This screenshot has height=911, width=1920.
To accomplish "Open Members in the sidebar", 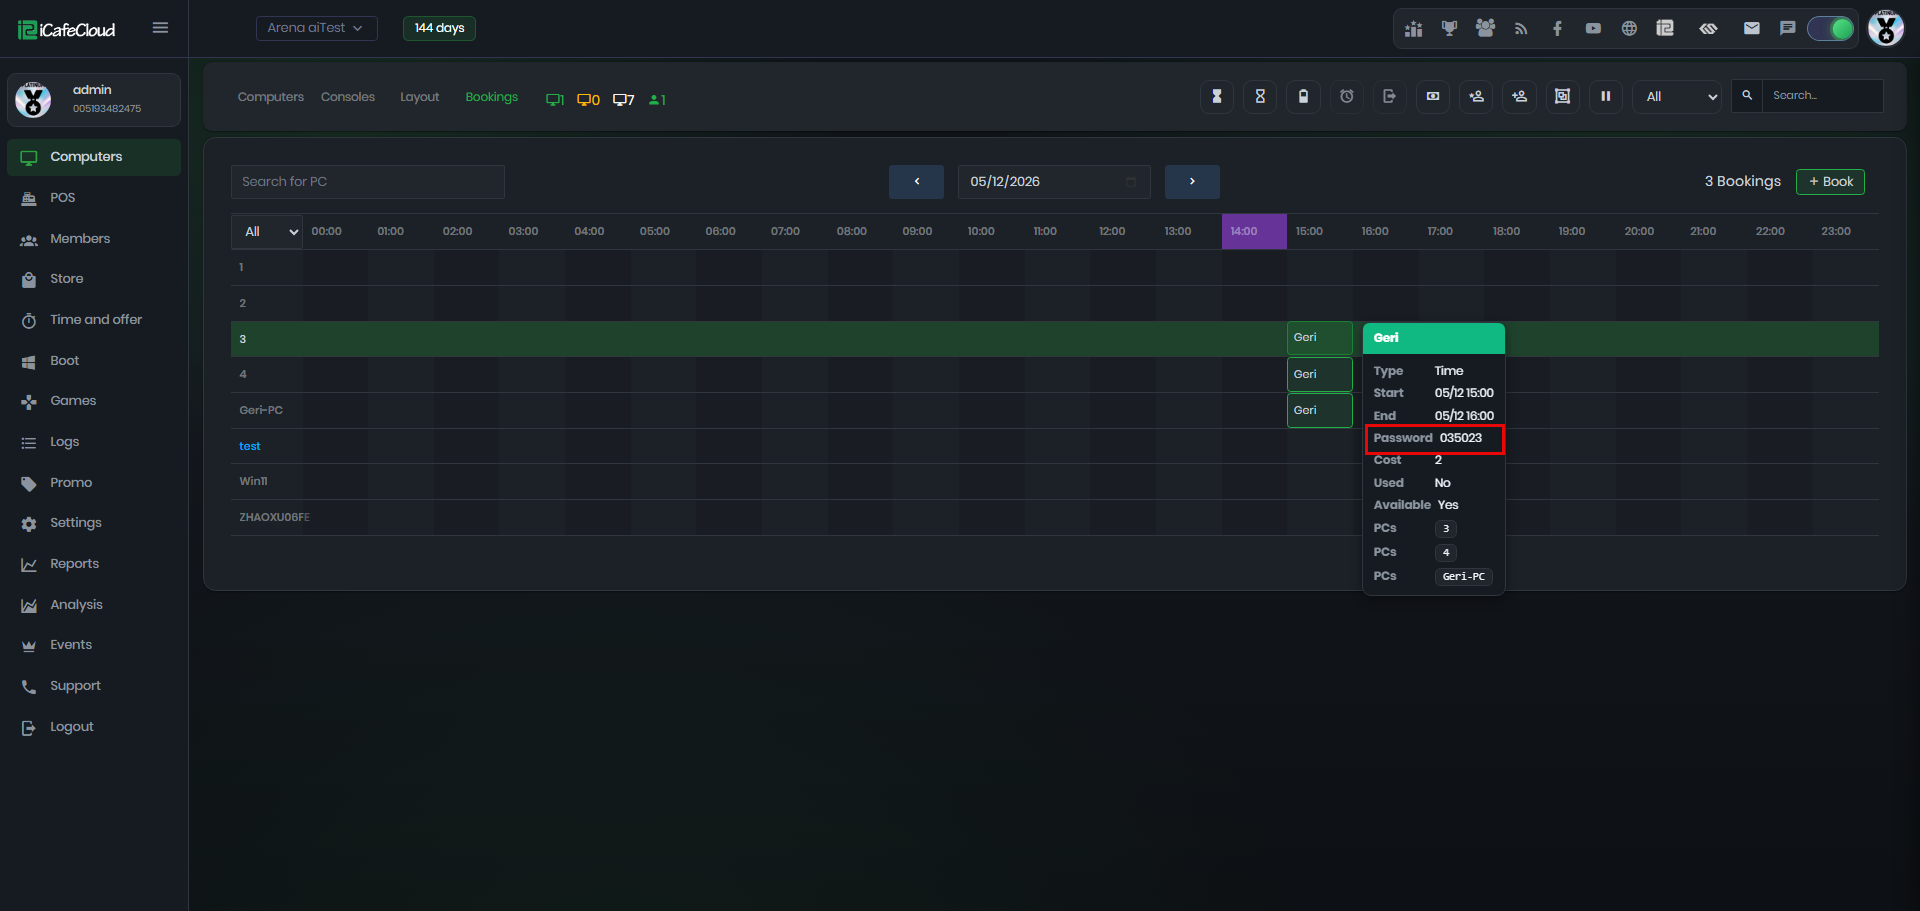I will pos(94,238).
